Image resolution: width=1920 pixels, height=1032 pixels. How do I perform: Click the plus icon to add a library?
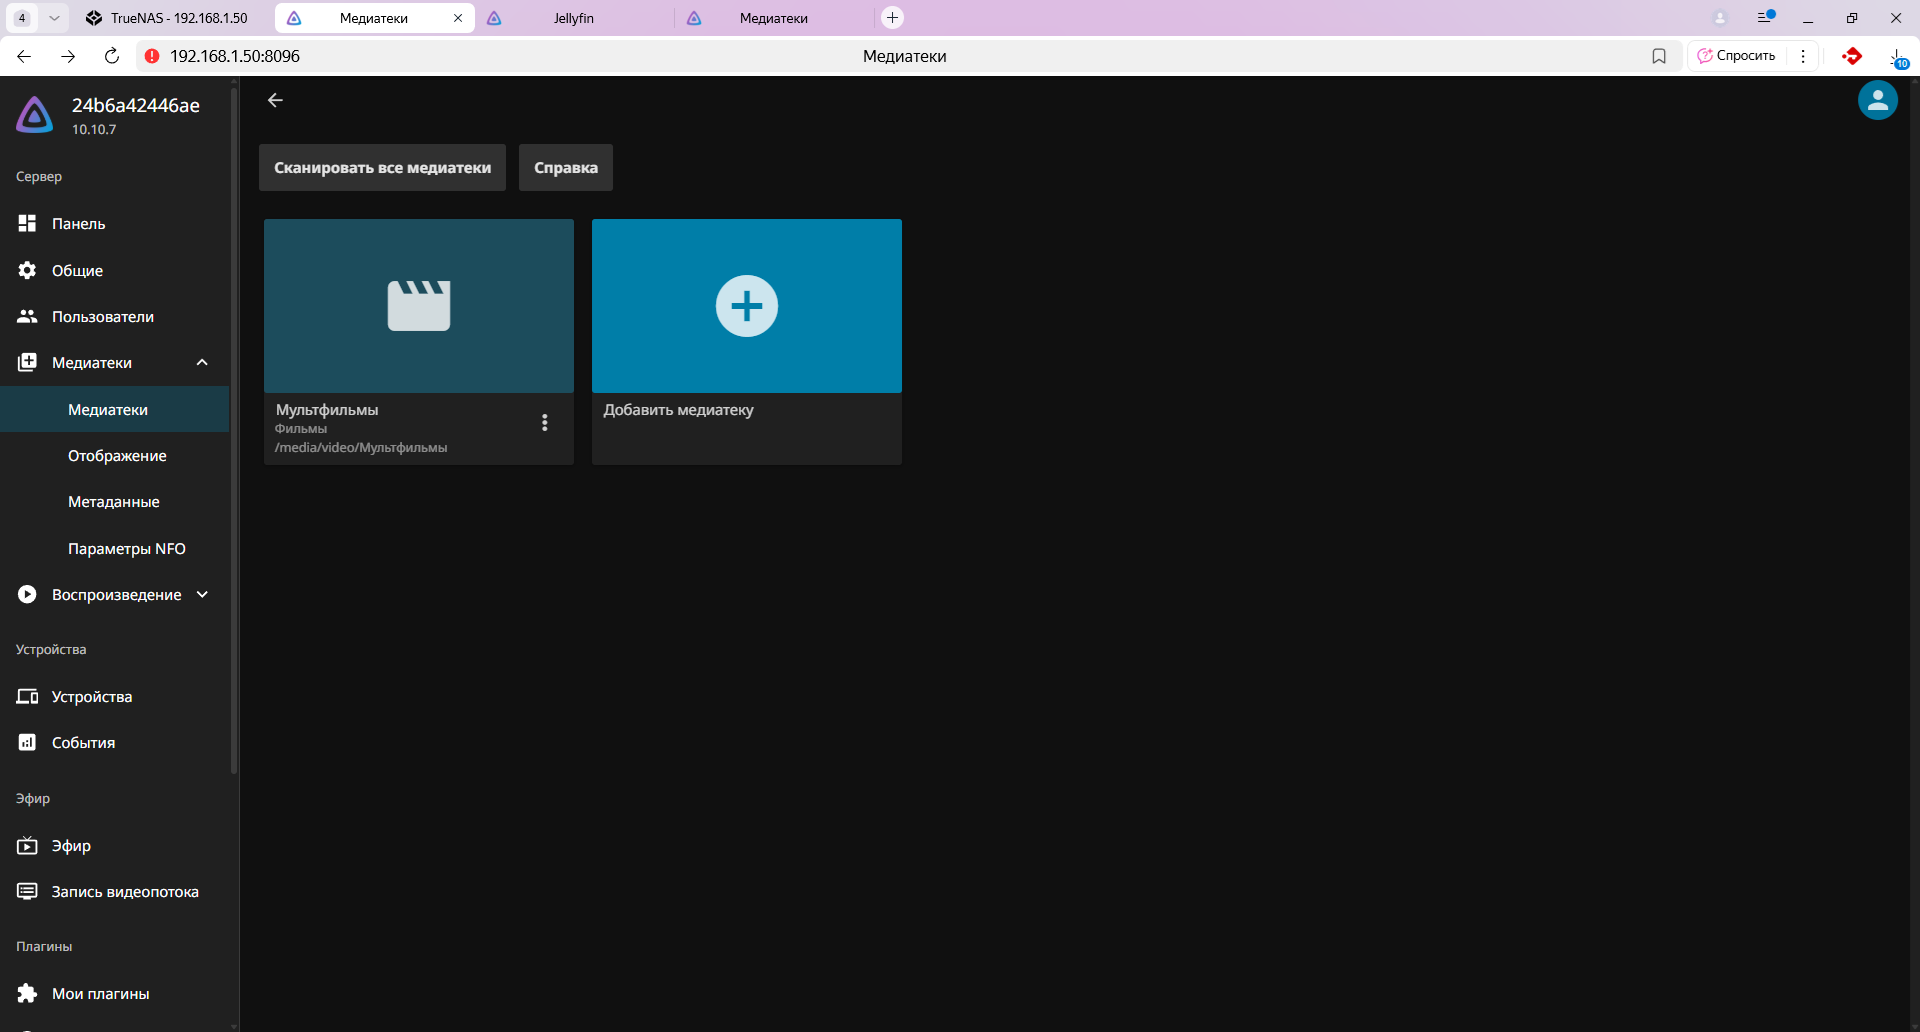pos(746,306)
